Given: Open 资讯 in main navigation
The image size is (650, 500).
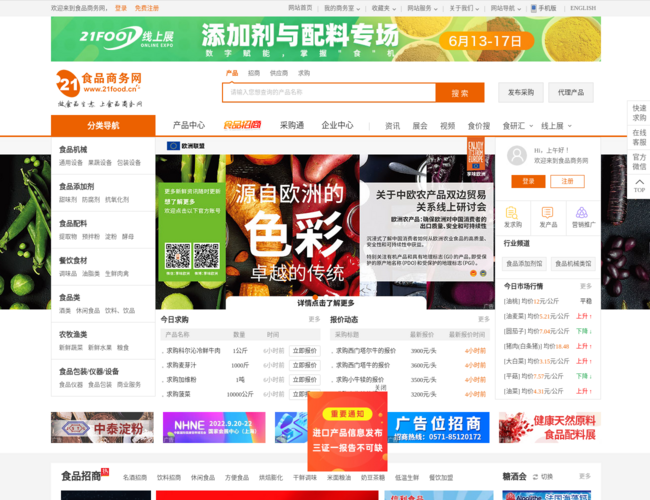Looking at the screenshot, I should pos(392,126).
